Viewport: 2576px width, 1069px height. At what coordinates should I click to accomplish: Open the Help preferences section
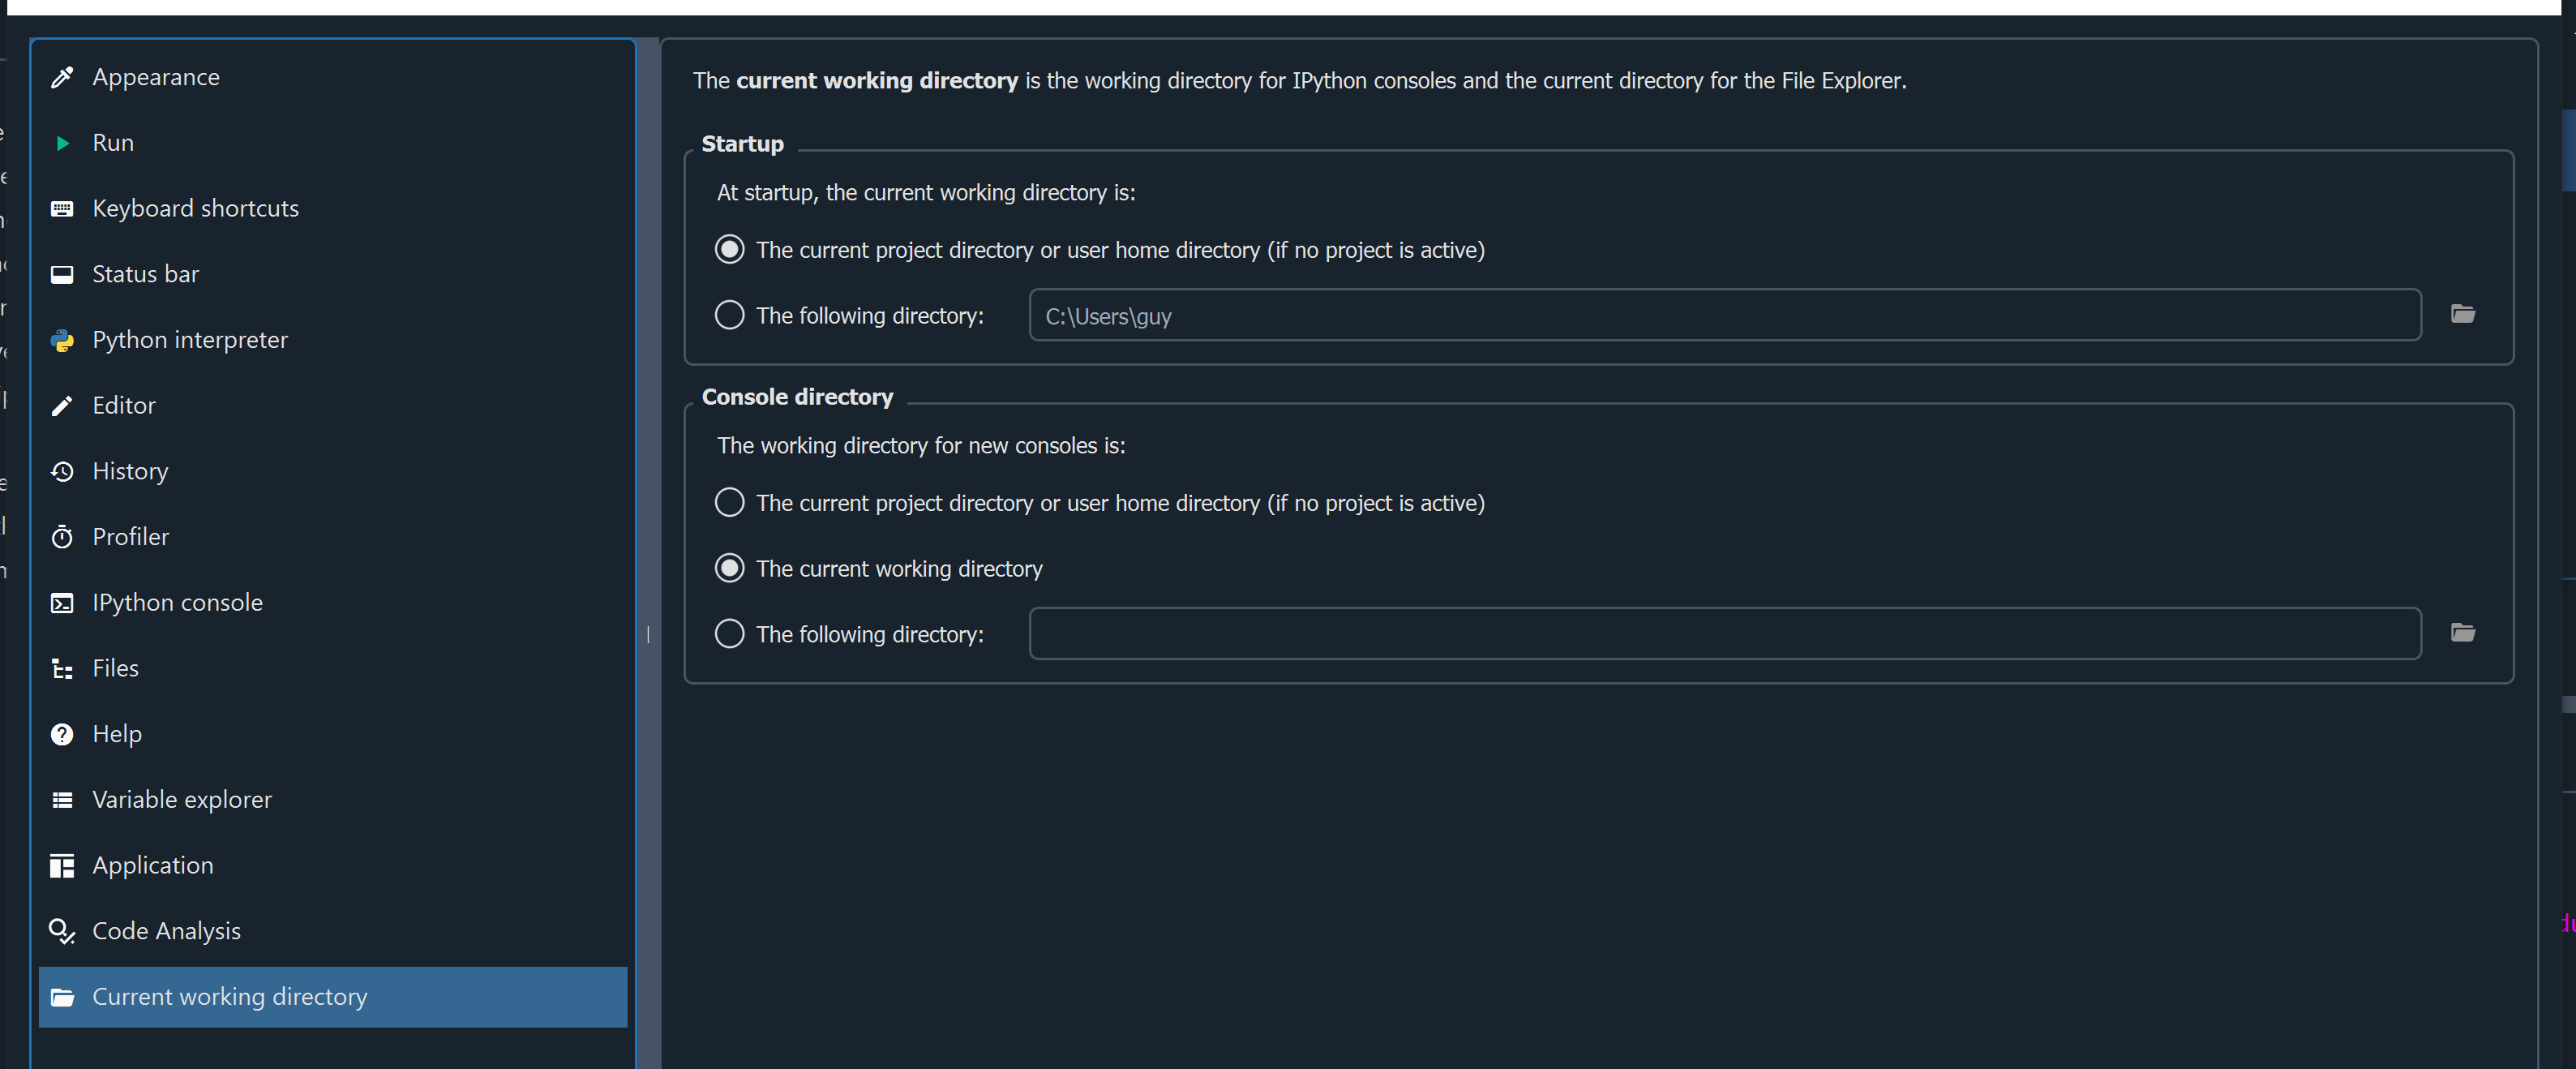(x=117, y=733)
